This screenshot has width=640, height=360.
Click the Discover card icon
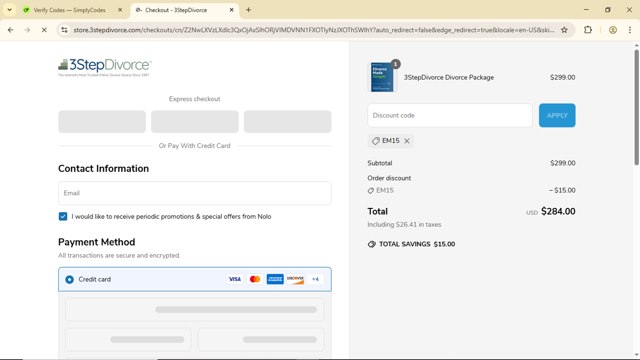point(295,279)
